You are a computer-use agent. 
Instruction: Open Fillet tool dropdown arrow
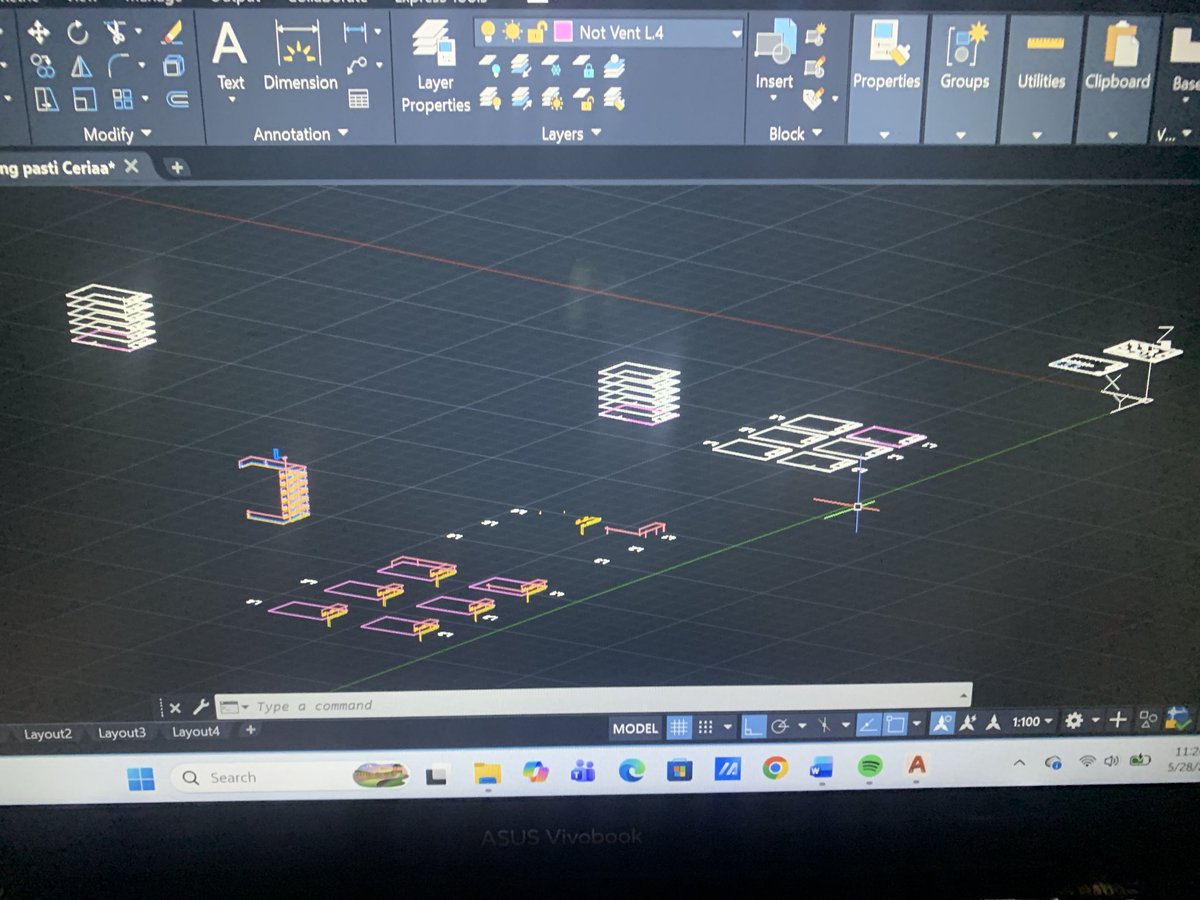tap(140, 66)
